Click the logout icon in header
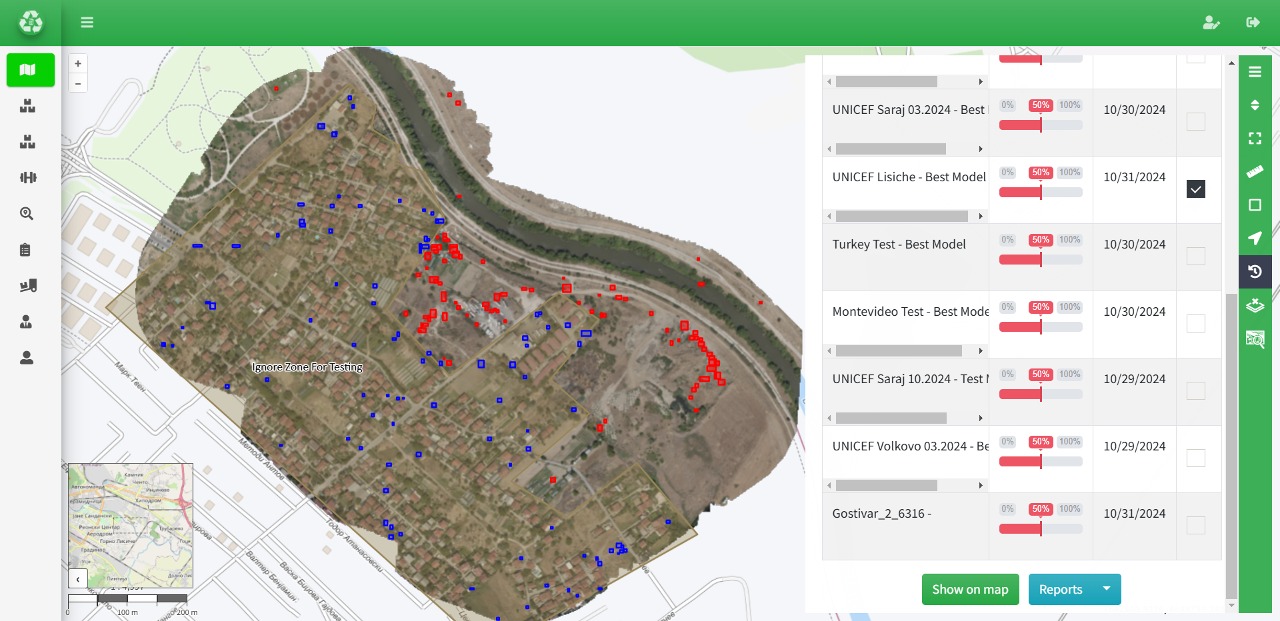The height and width of the screenshot is (621, 1280). click(1253, 22)
